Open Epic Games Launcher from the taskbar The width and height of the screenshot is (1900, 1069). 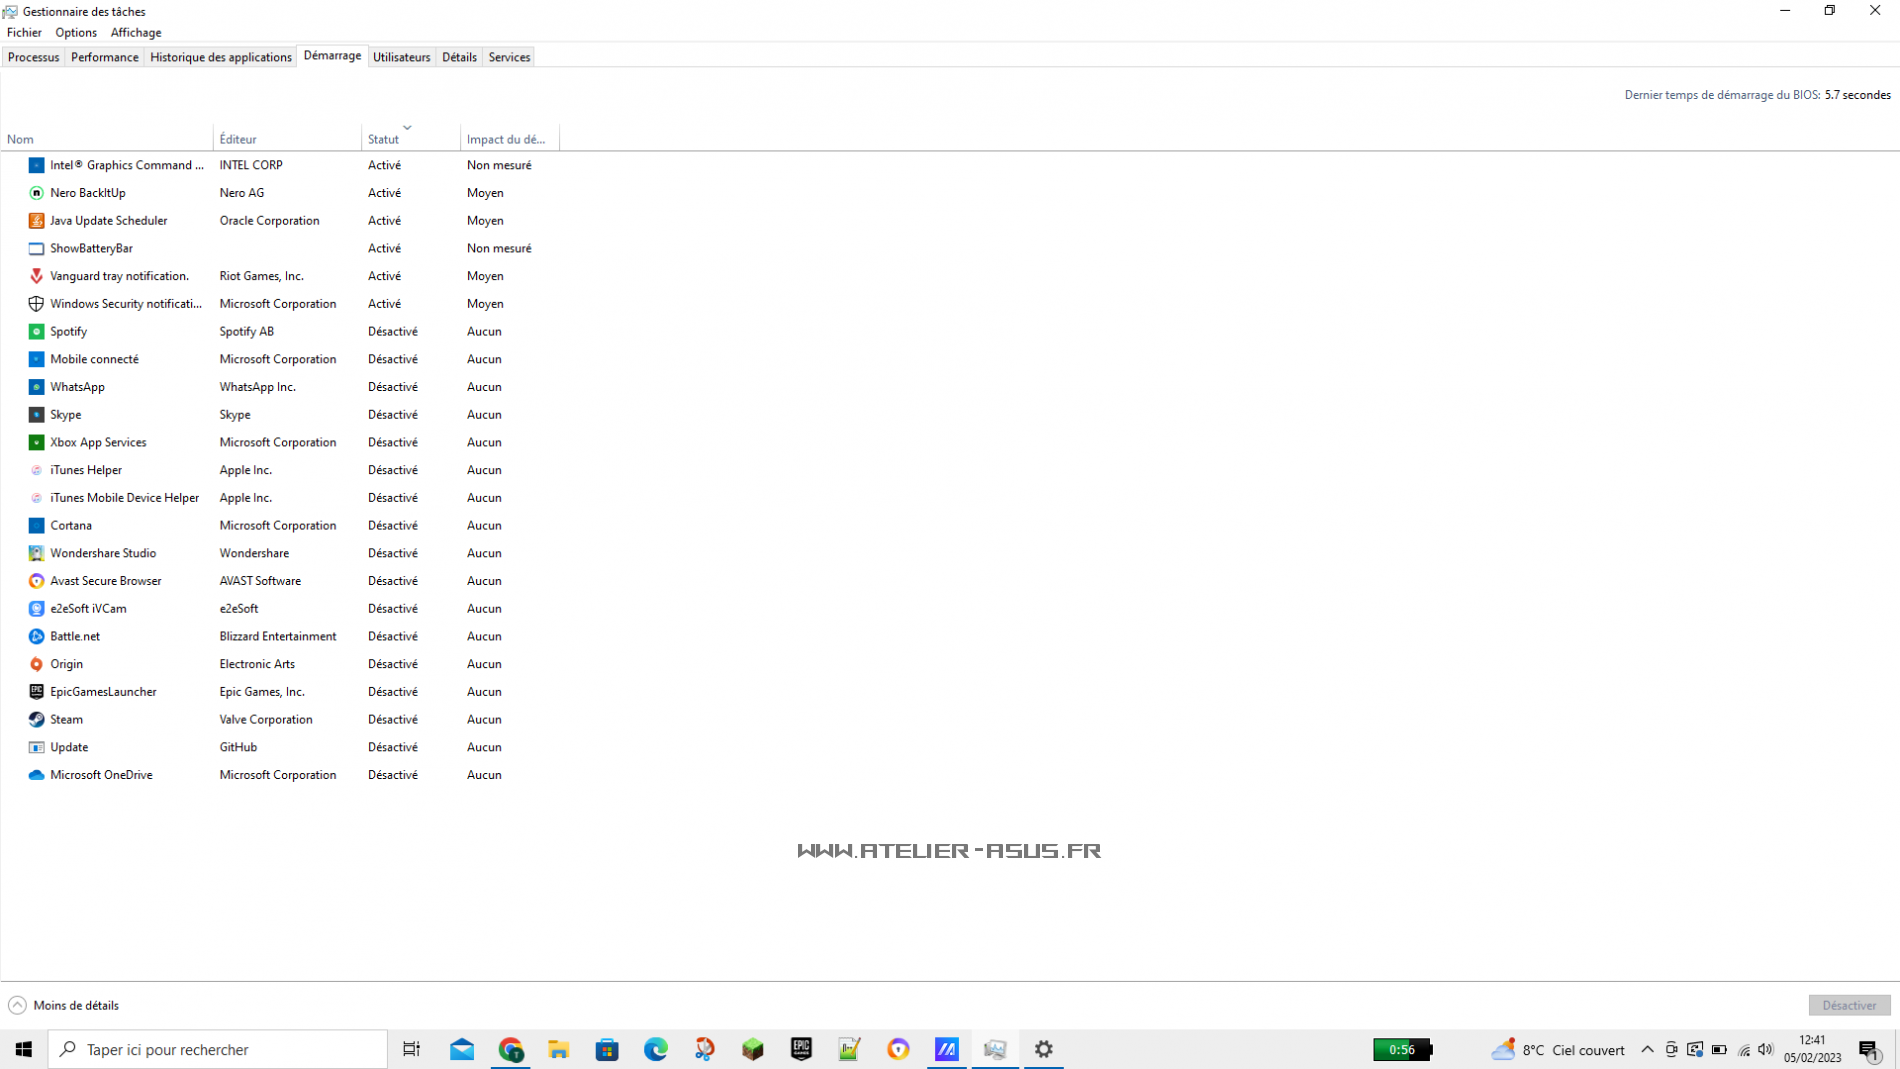click(x=801, y=1049)
